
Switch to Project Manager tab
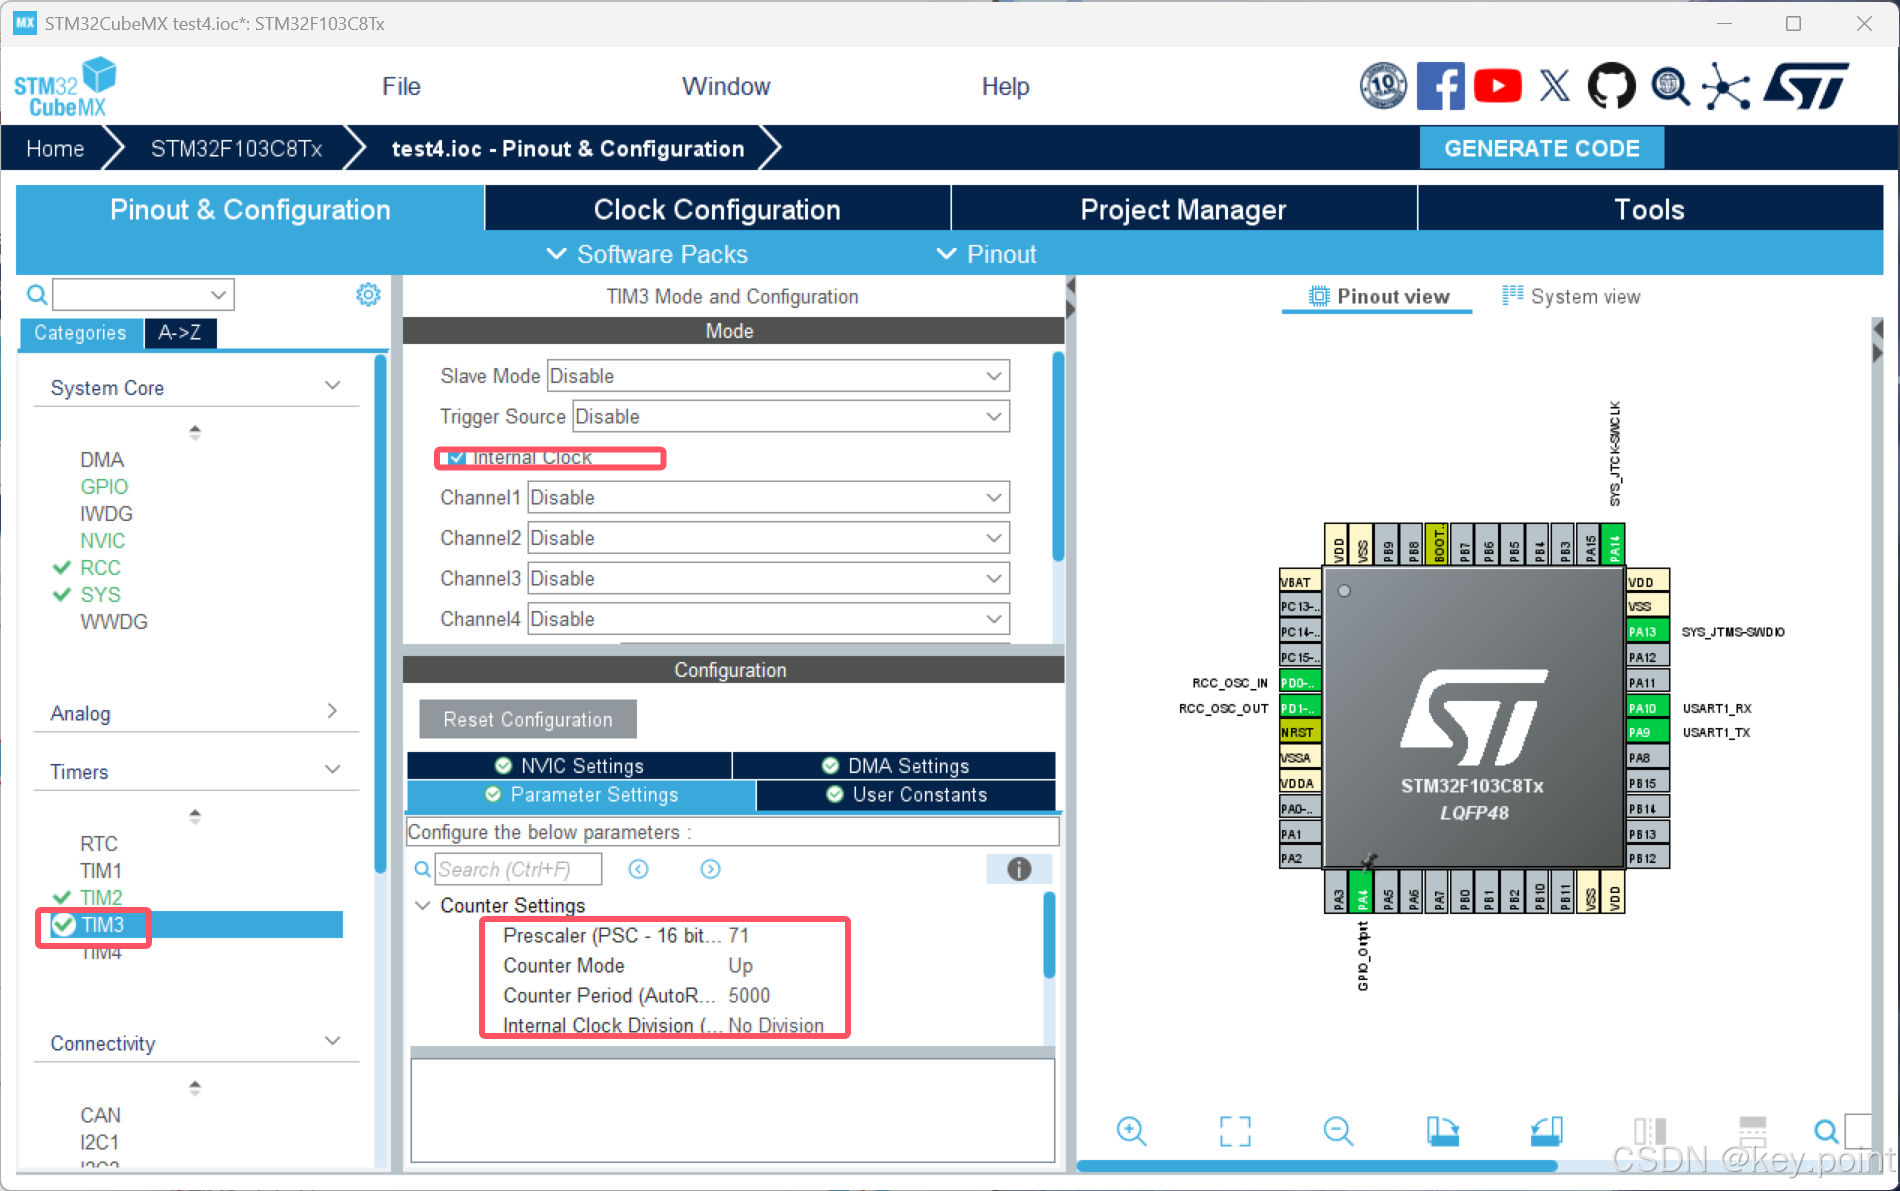coord(1183,209)
